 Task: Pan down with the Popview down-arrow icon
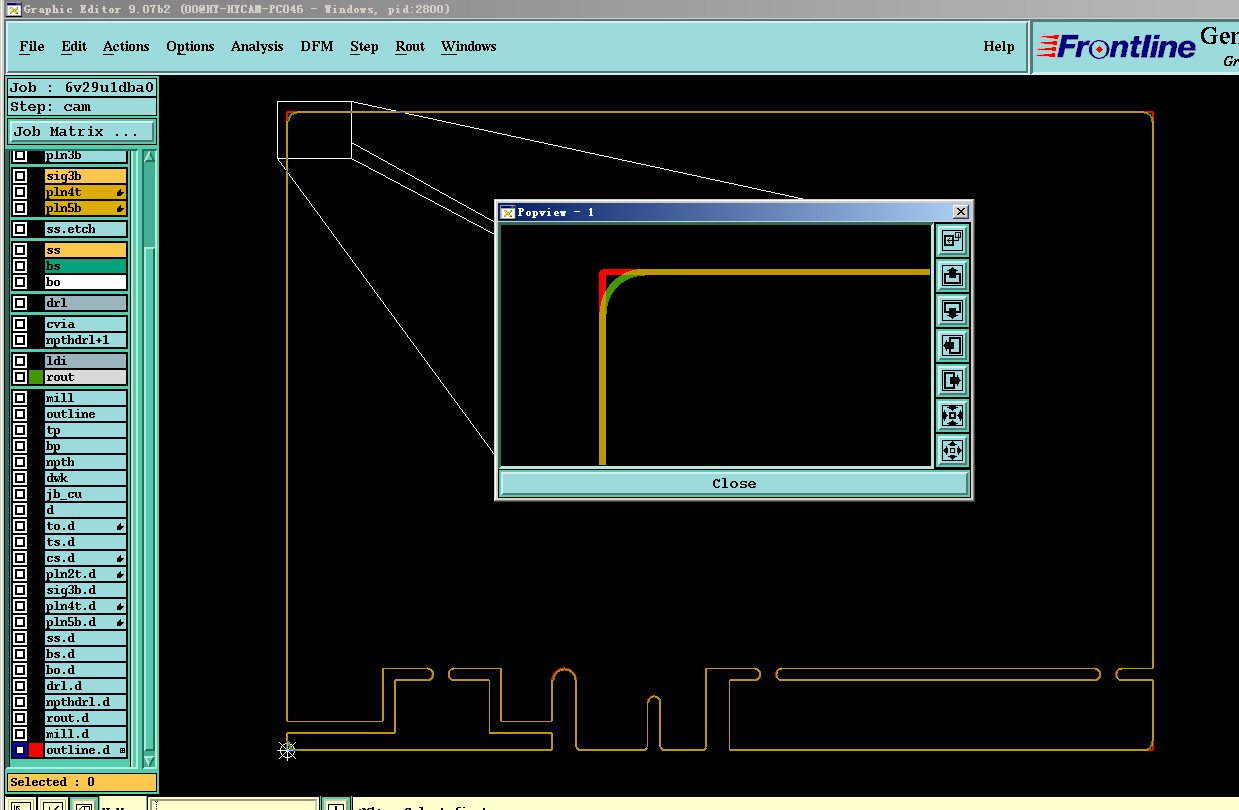pos(952,310)
